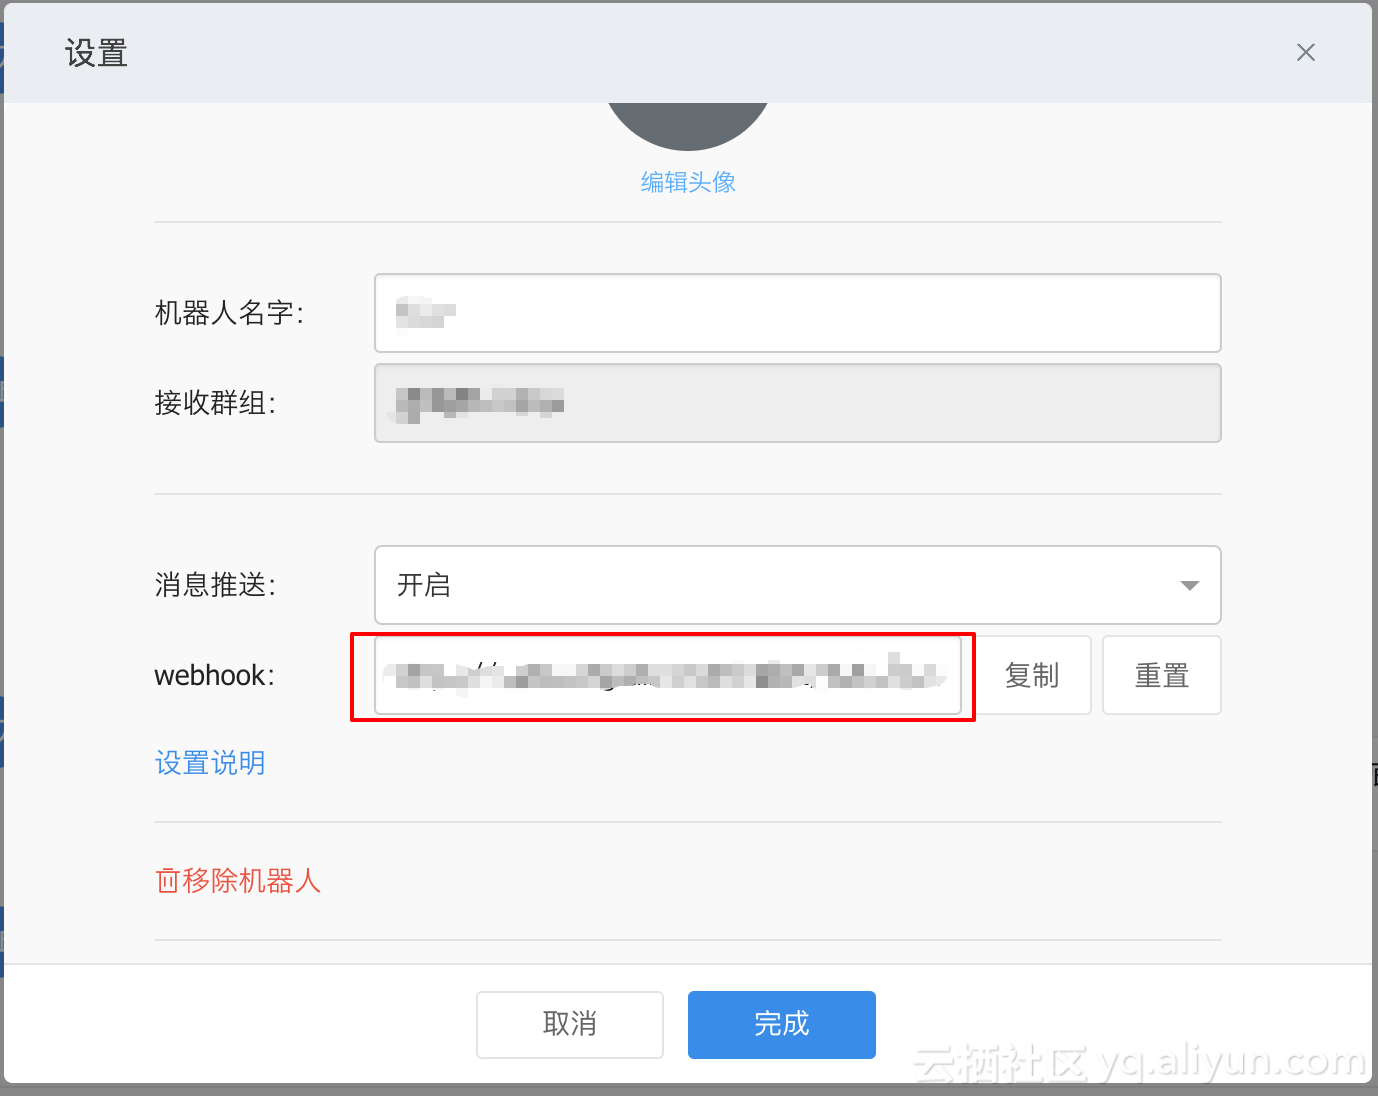Click the 重置 button beside webhook
The height and width of the screenshot is (1096, 1378).
pyautogui.click(x=1161, y=675)
